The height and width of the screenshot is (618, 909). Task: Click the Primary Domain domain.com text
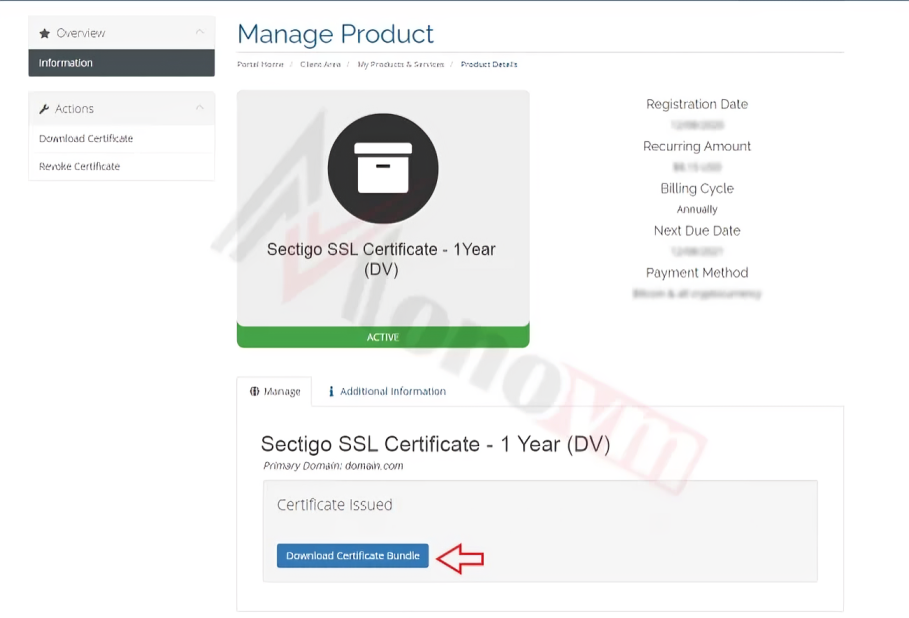point(333,466)
